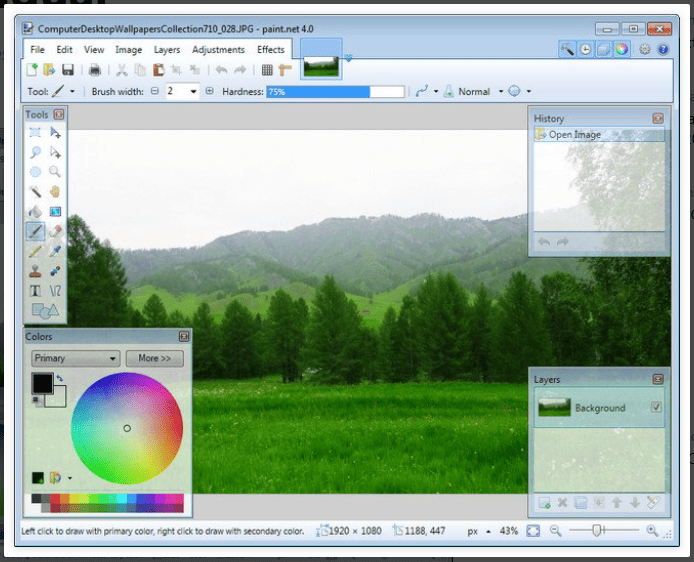This screenshot has width=694, height=562.
Task: Click the Print toolbar icon
Action: (95, 69)
